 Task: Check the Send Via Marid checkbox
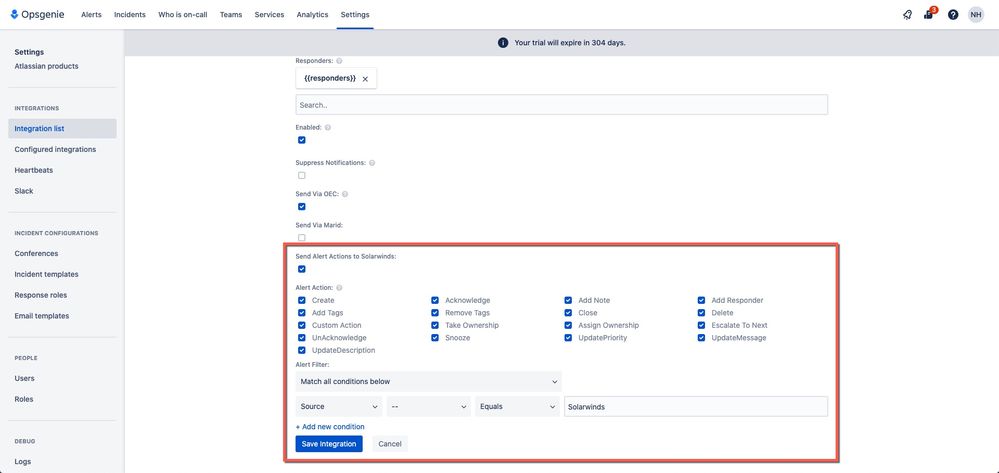click(301, 237)
